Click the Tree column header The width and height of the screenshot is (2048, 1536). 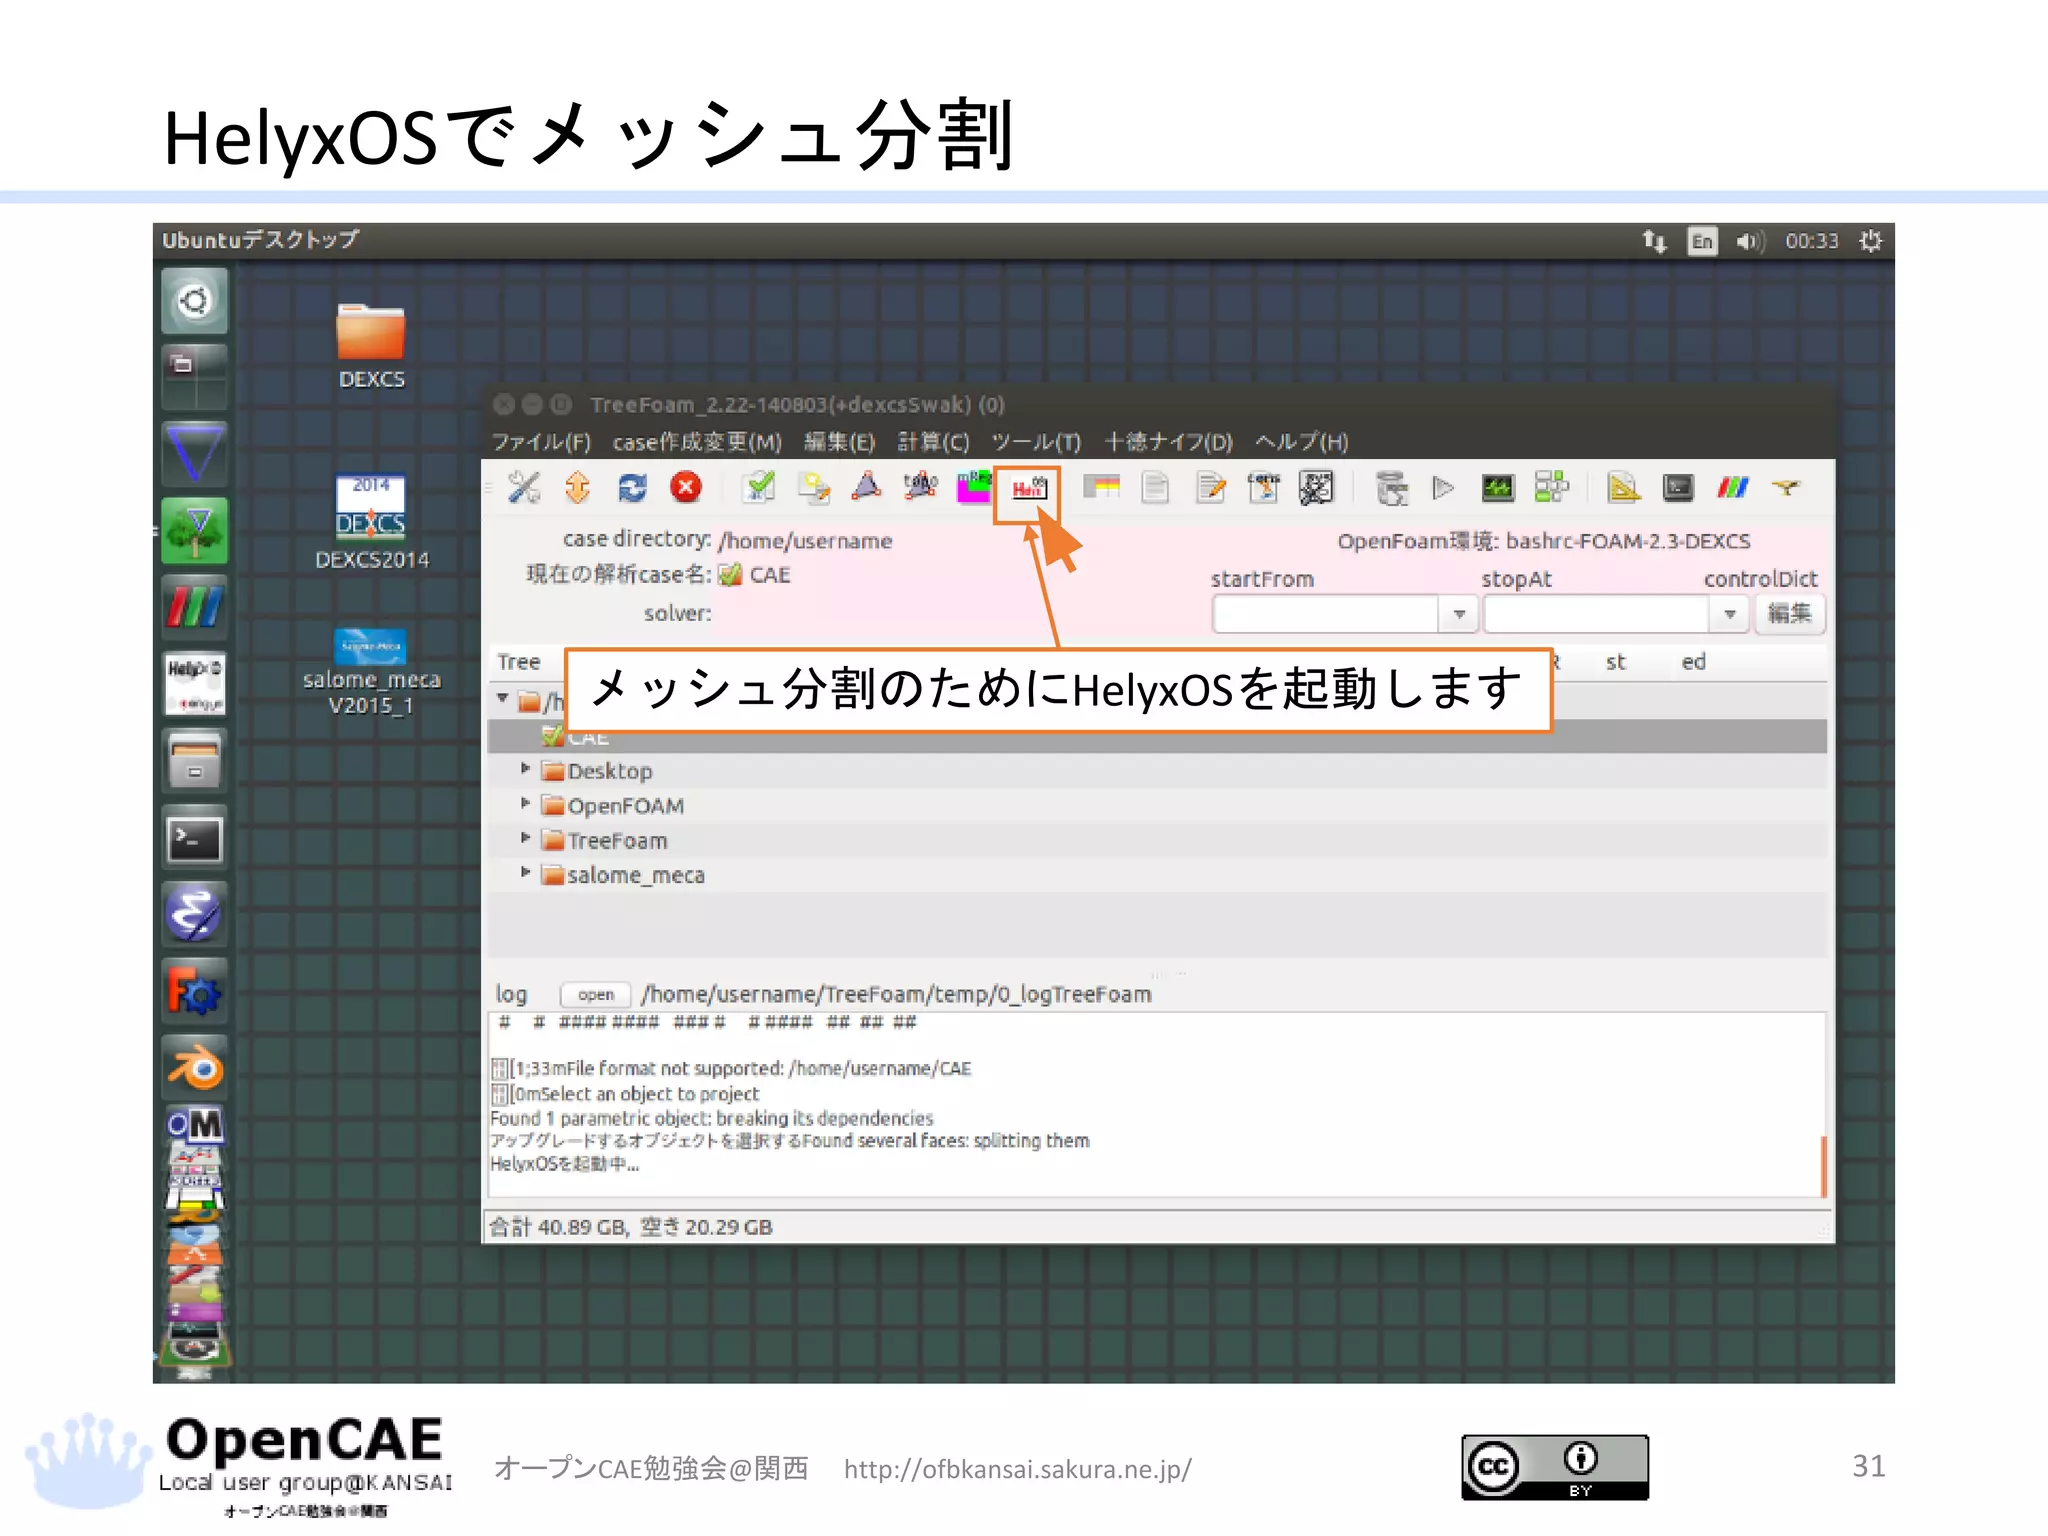[518, 662]
